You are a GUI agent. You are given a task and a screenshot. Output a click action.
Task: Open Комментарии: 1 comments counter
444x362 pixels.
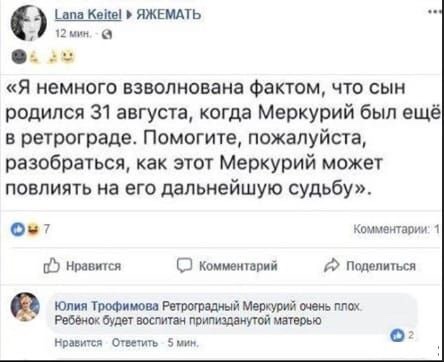point(397,229)
